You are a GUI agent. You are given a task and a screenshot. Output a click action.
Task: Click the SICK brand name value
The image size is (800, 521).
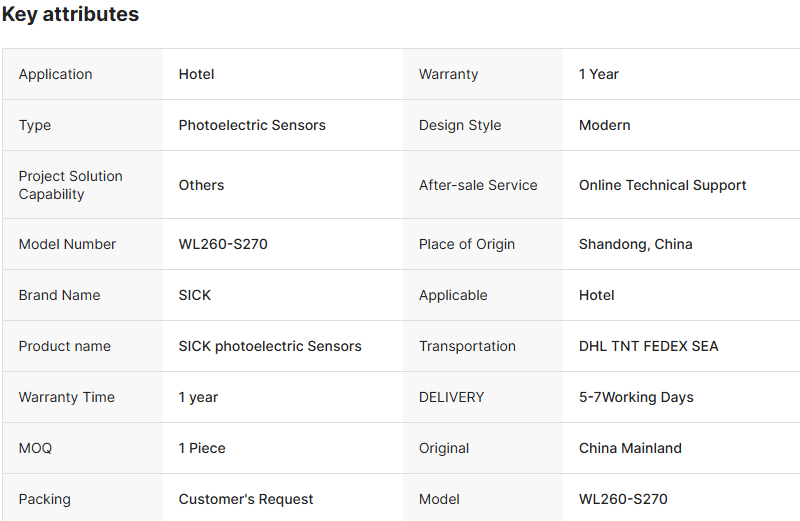click(195, 295)
